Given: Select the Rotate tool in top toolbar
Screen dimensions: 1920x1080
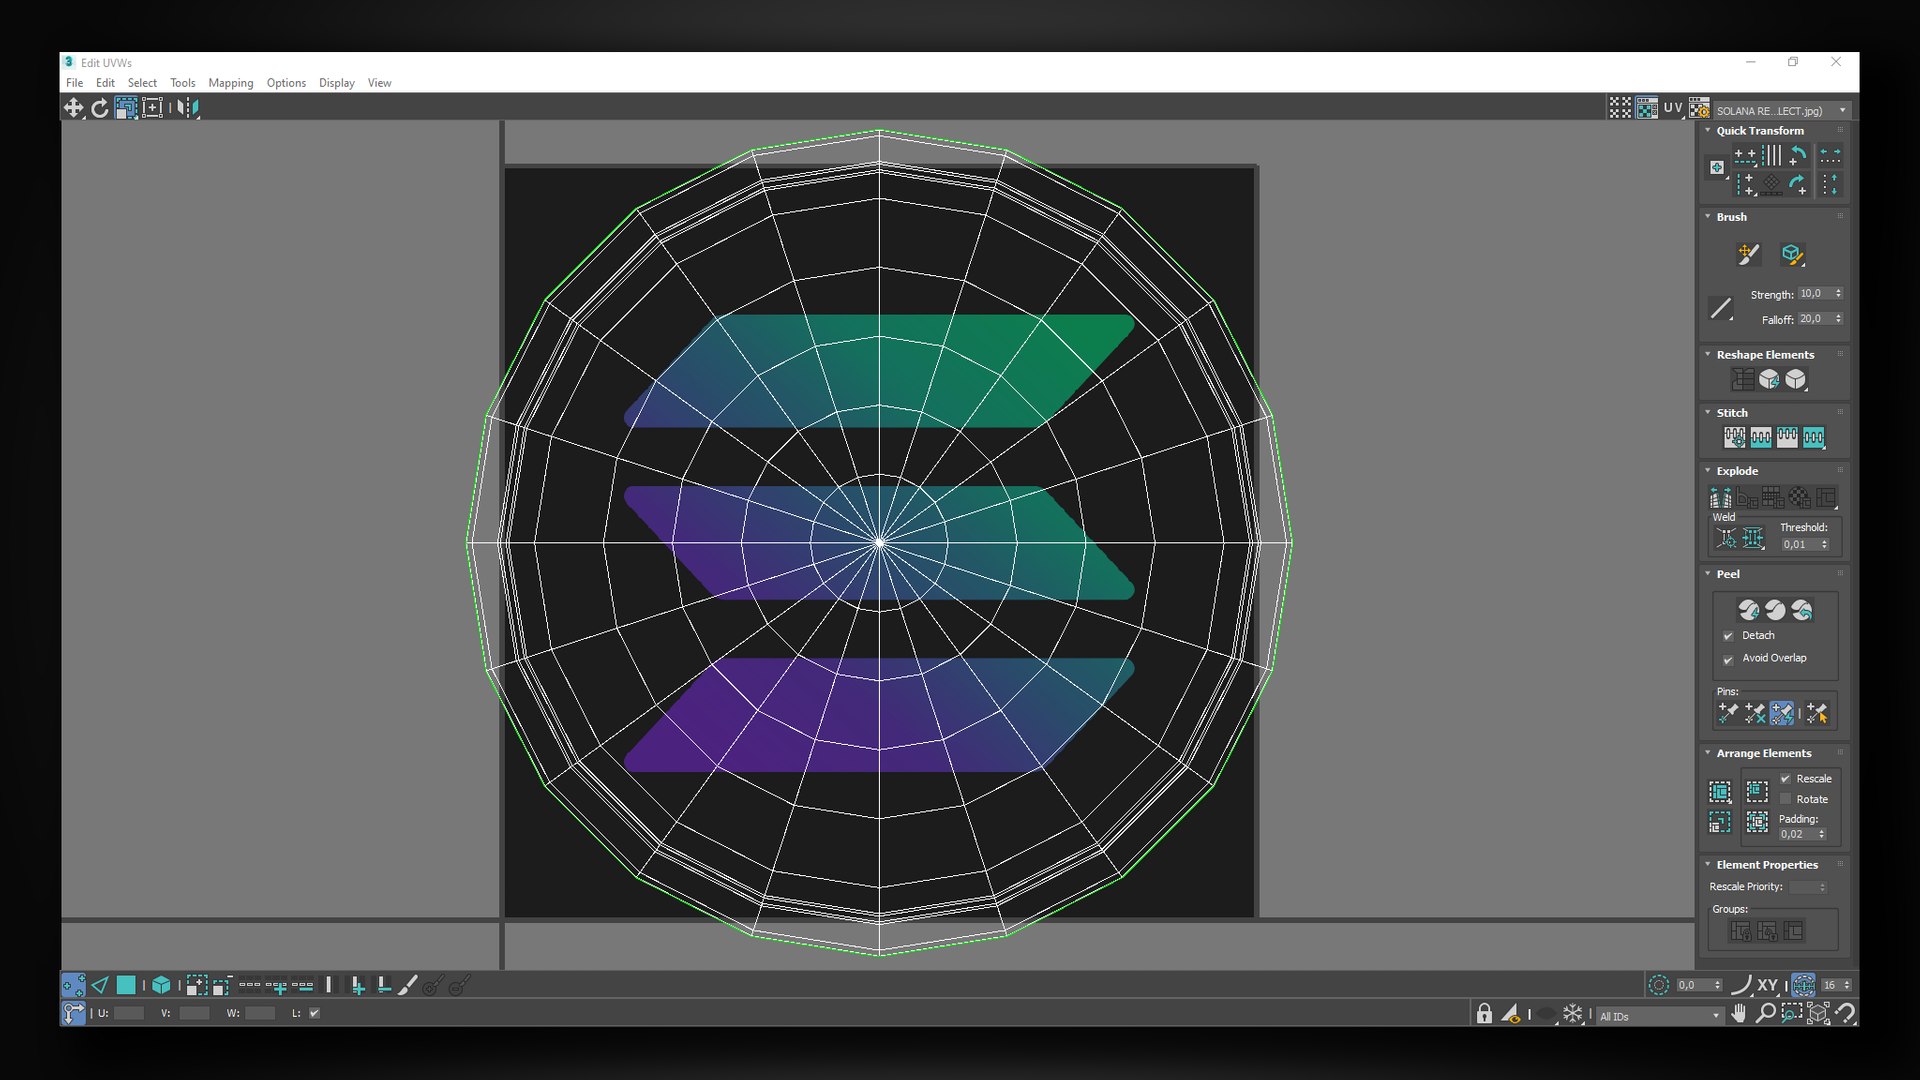Looking at the screenshot, I should (x=100, y=108).
